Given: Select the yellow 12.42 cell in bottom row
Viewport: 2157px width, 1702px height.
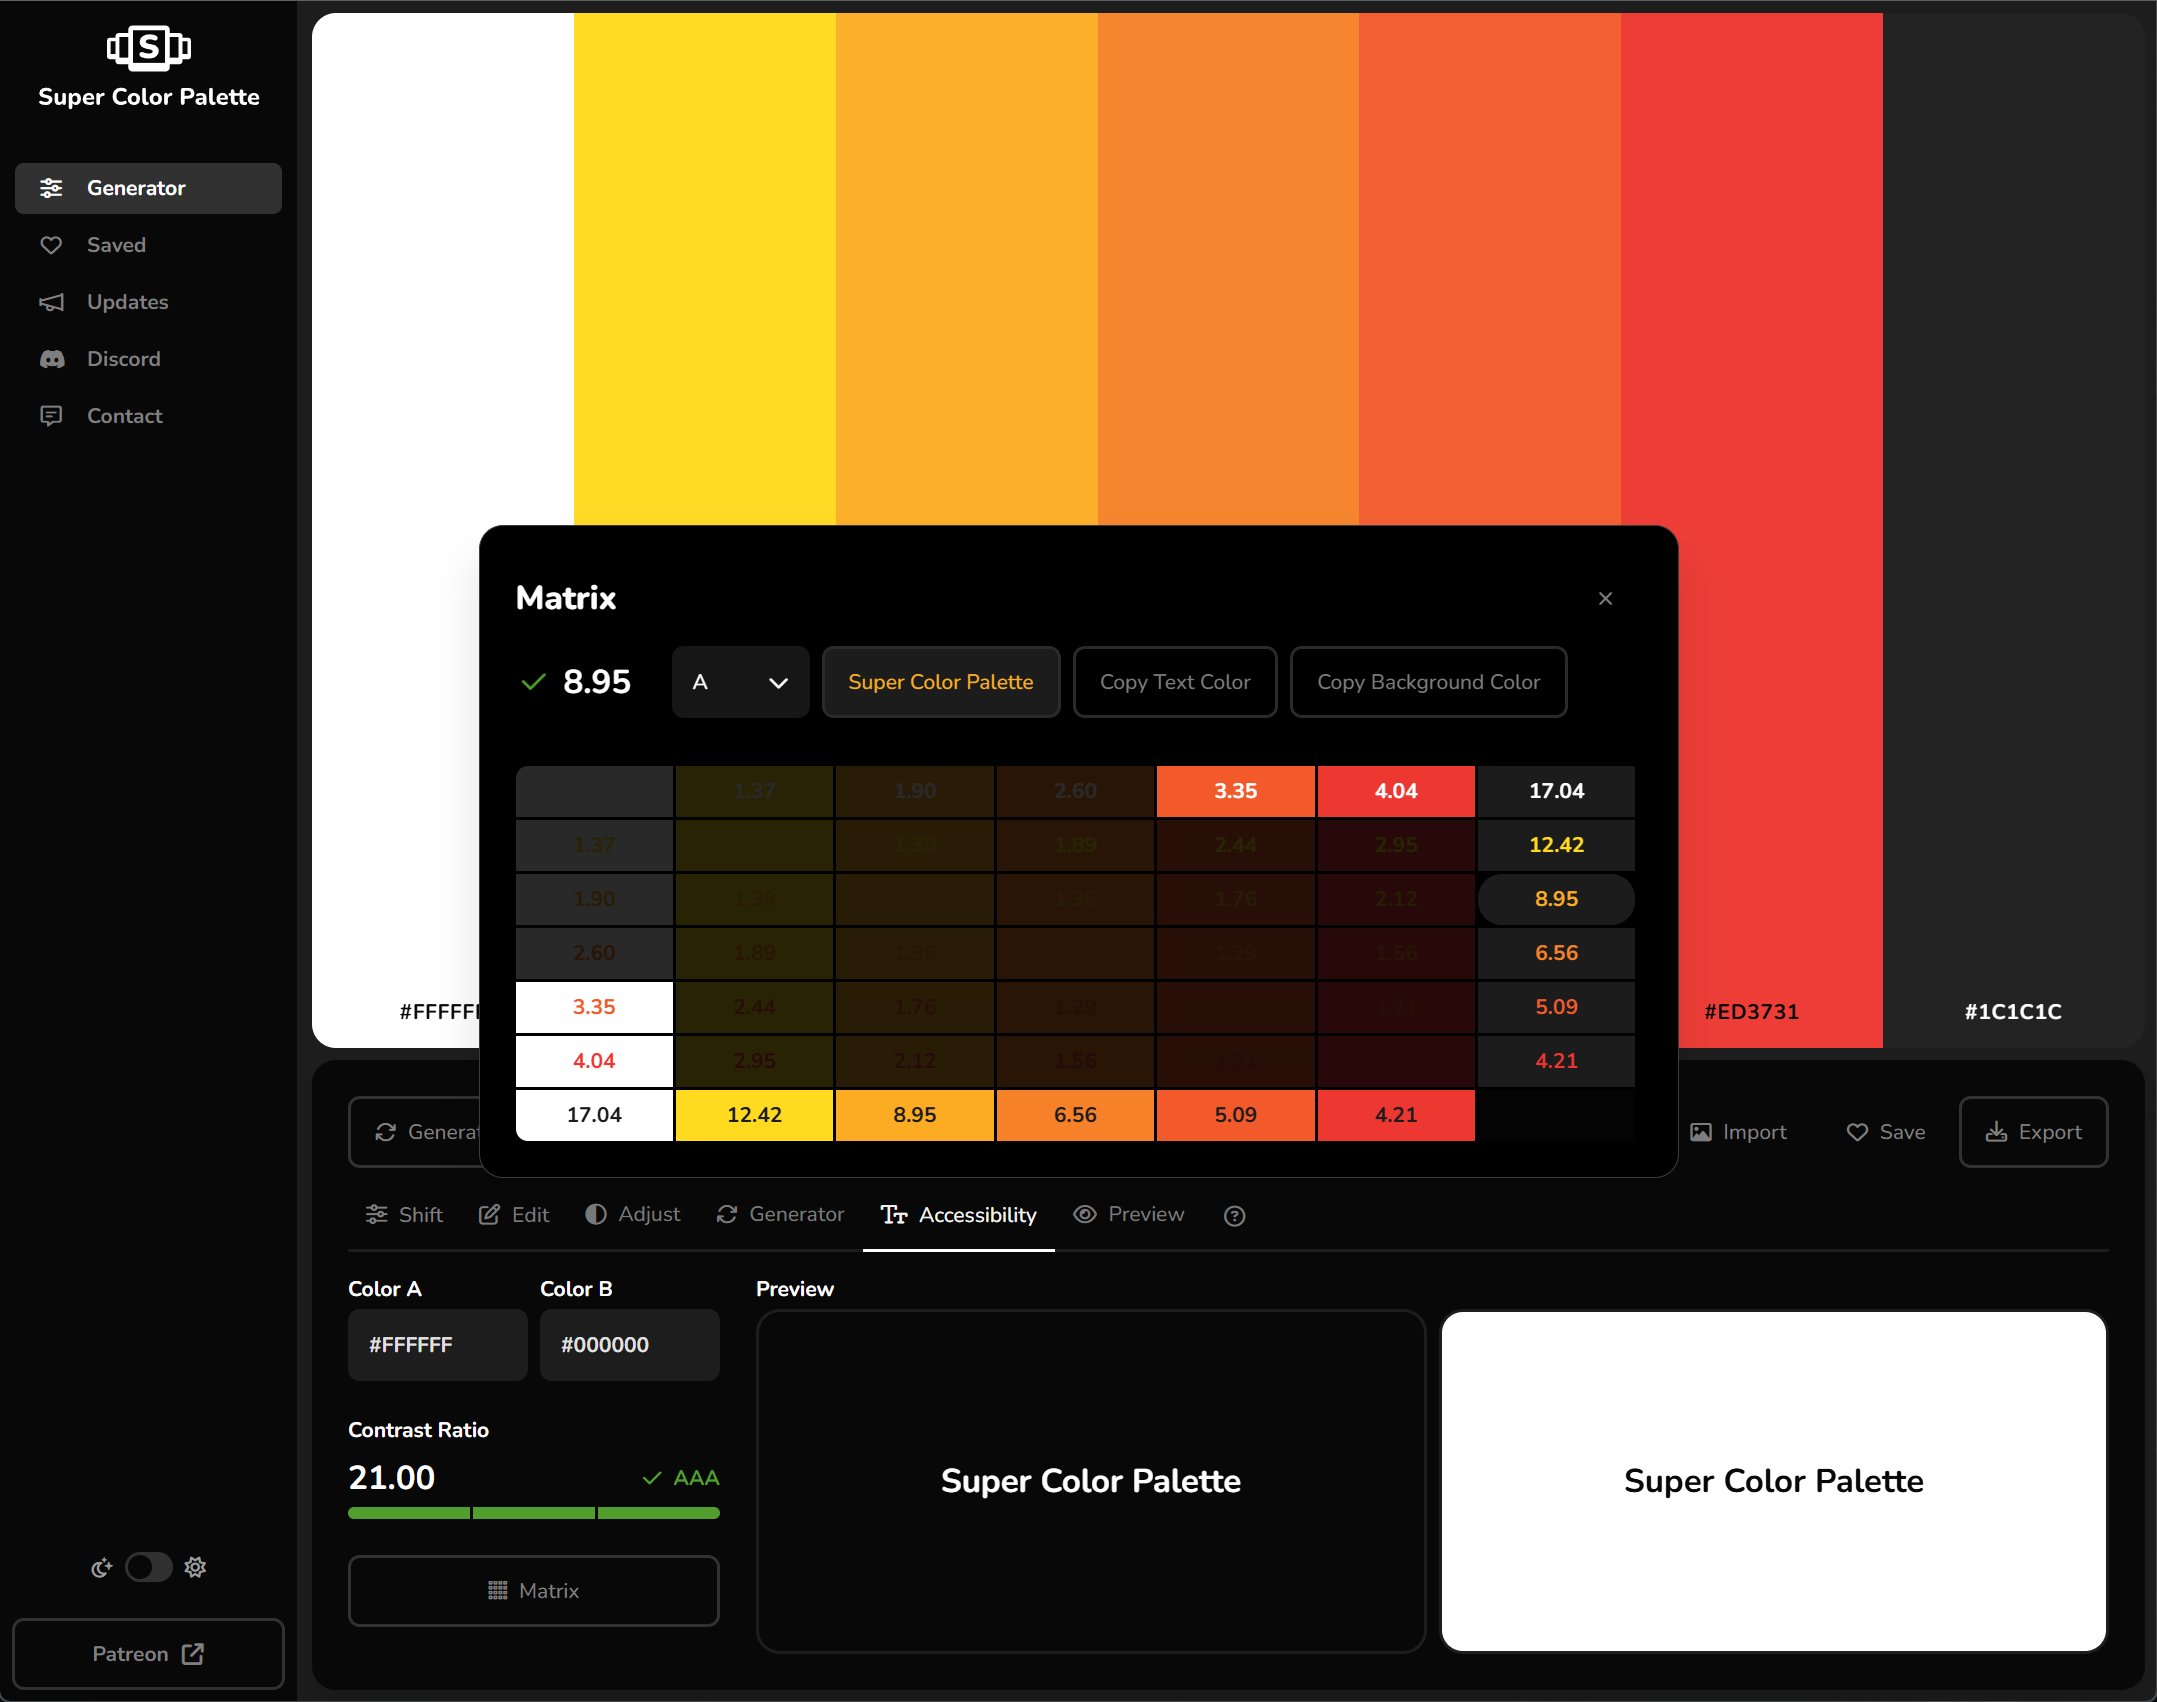Looking at the screenshot, I should pyautogui.click(x=755, y=1115).
